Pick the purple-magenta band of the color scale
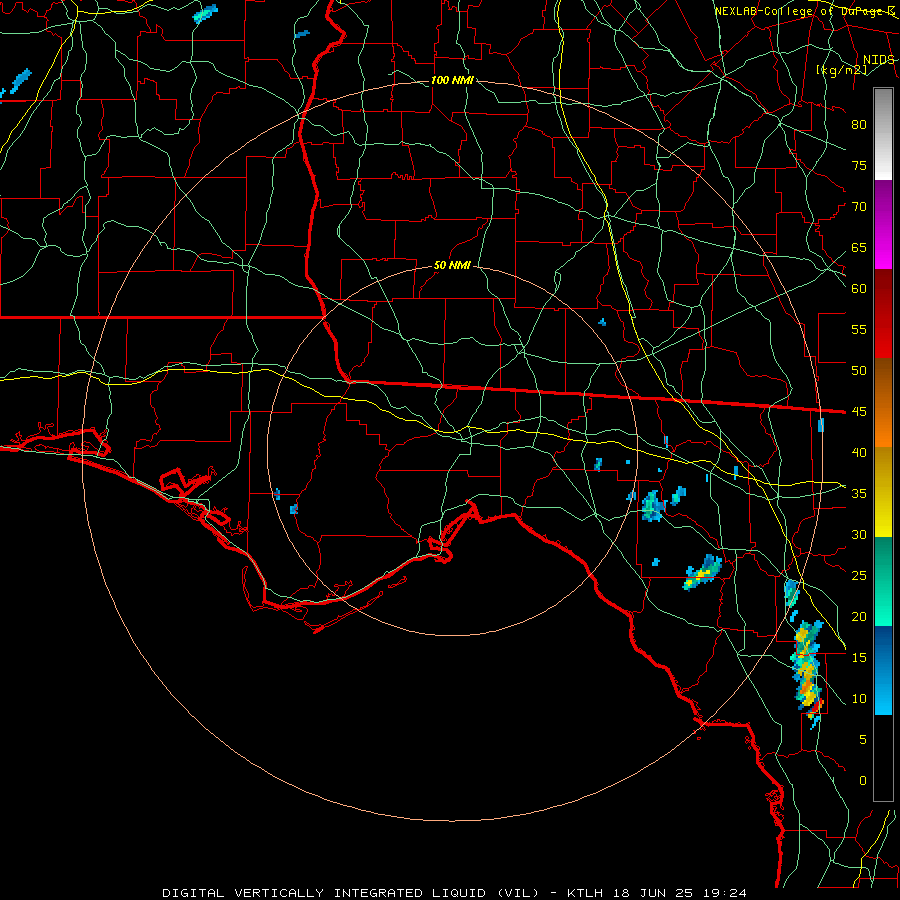Viewport: 900px width, 900px height. [883, 224]
